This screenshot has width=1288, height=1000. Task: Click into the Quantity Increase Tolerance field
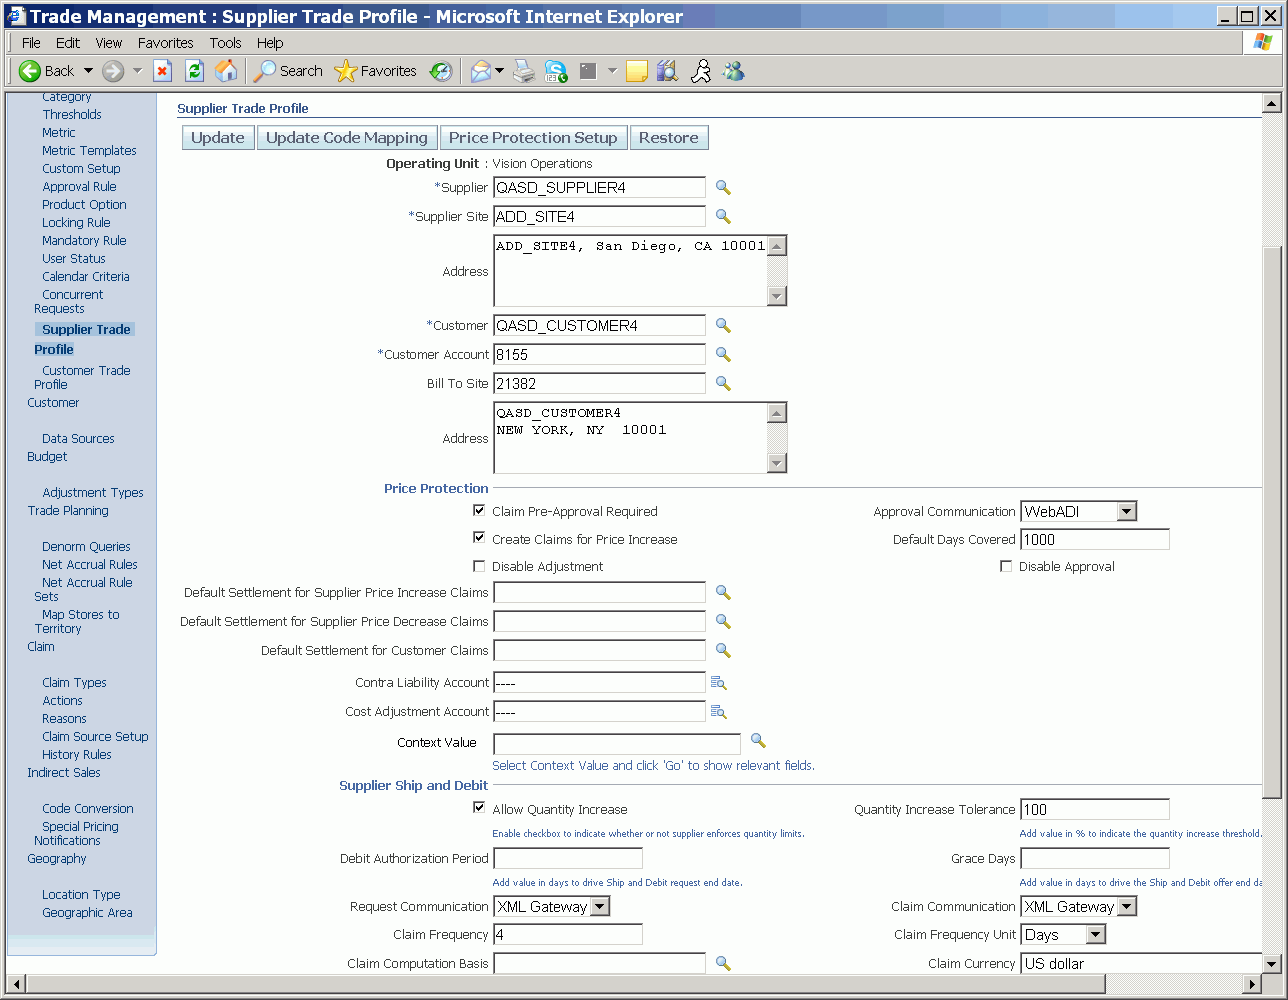click(1095, 810)
